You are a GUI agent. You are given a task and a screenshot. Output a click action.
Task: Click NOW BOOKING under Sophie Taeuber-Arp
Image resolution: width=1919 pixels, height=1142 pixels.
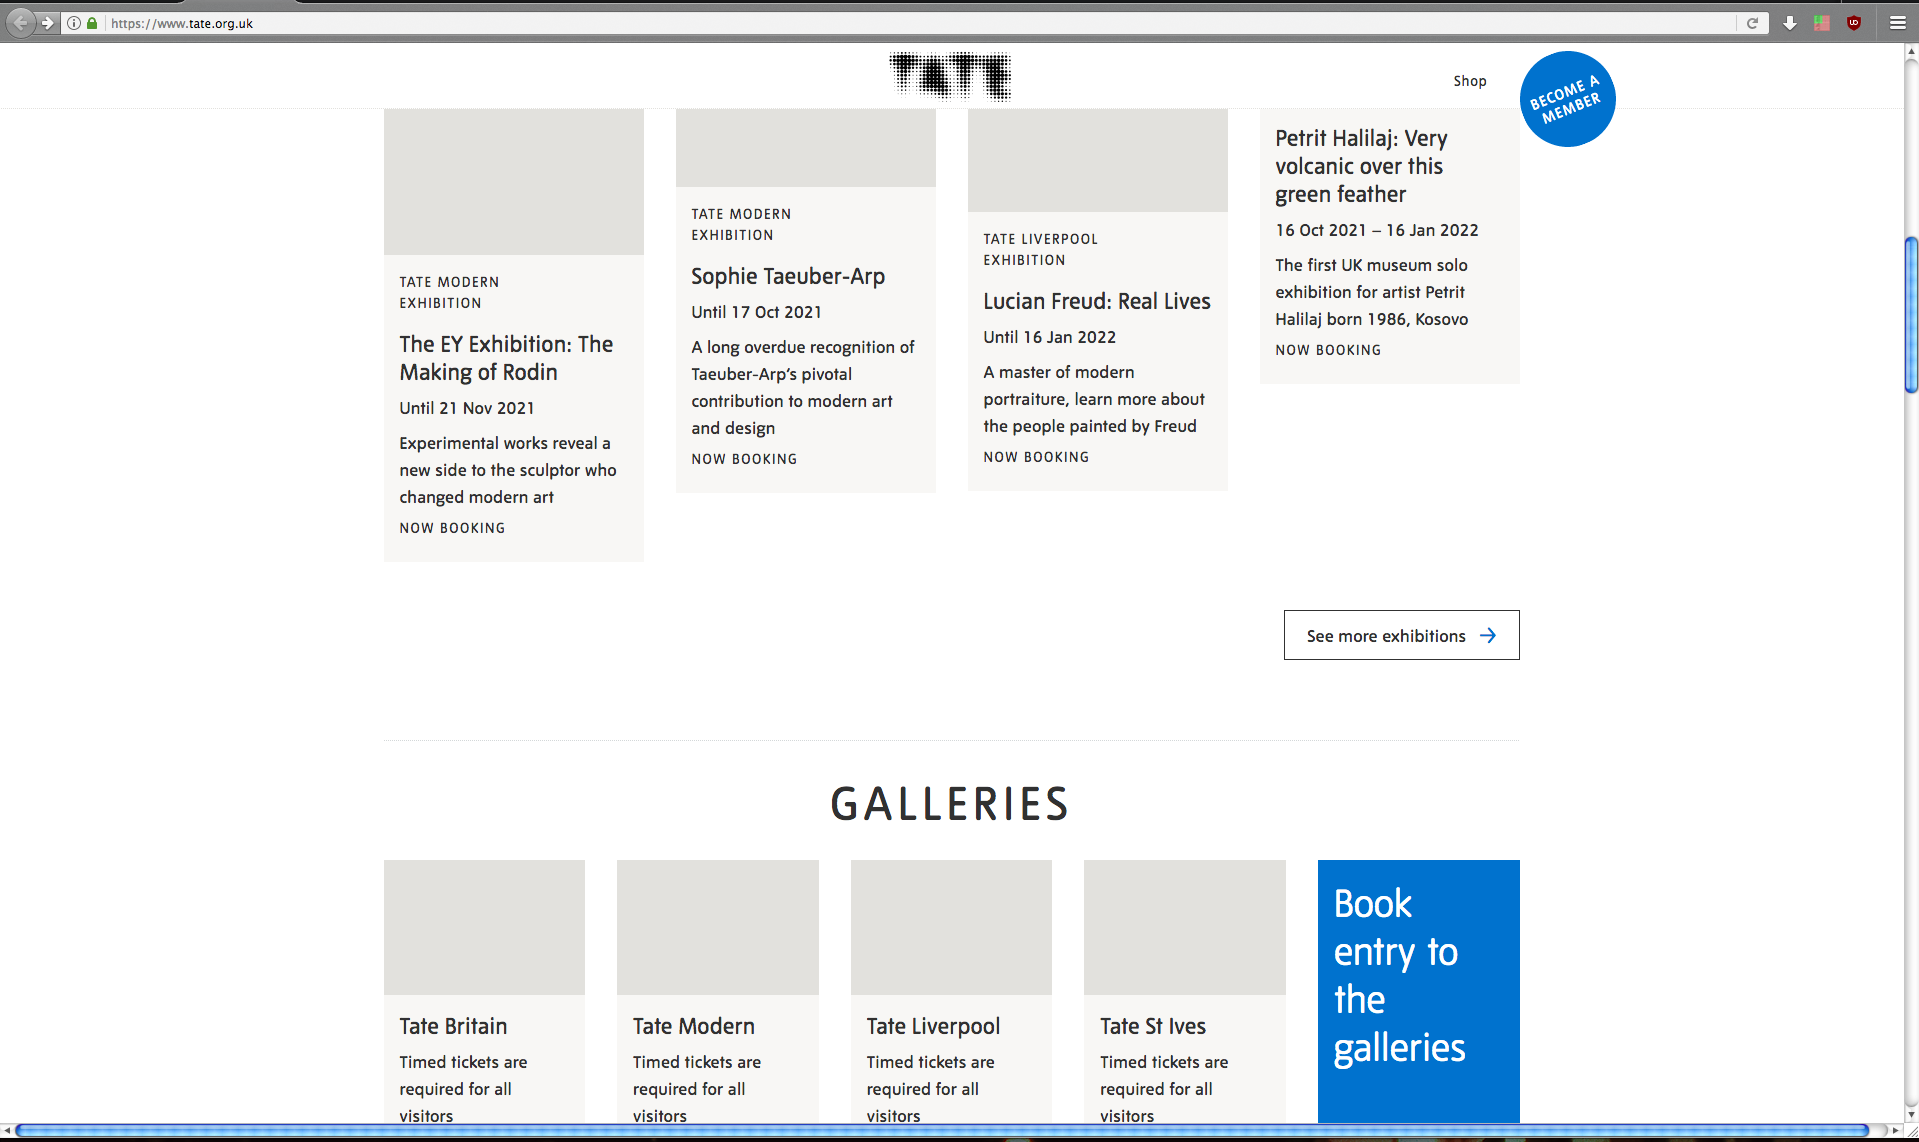[x=744, y=459]
